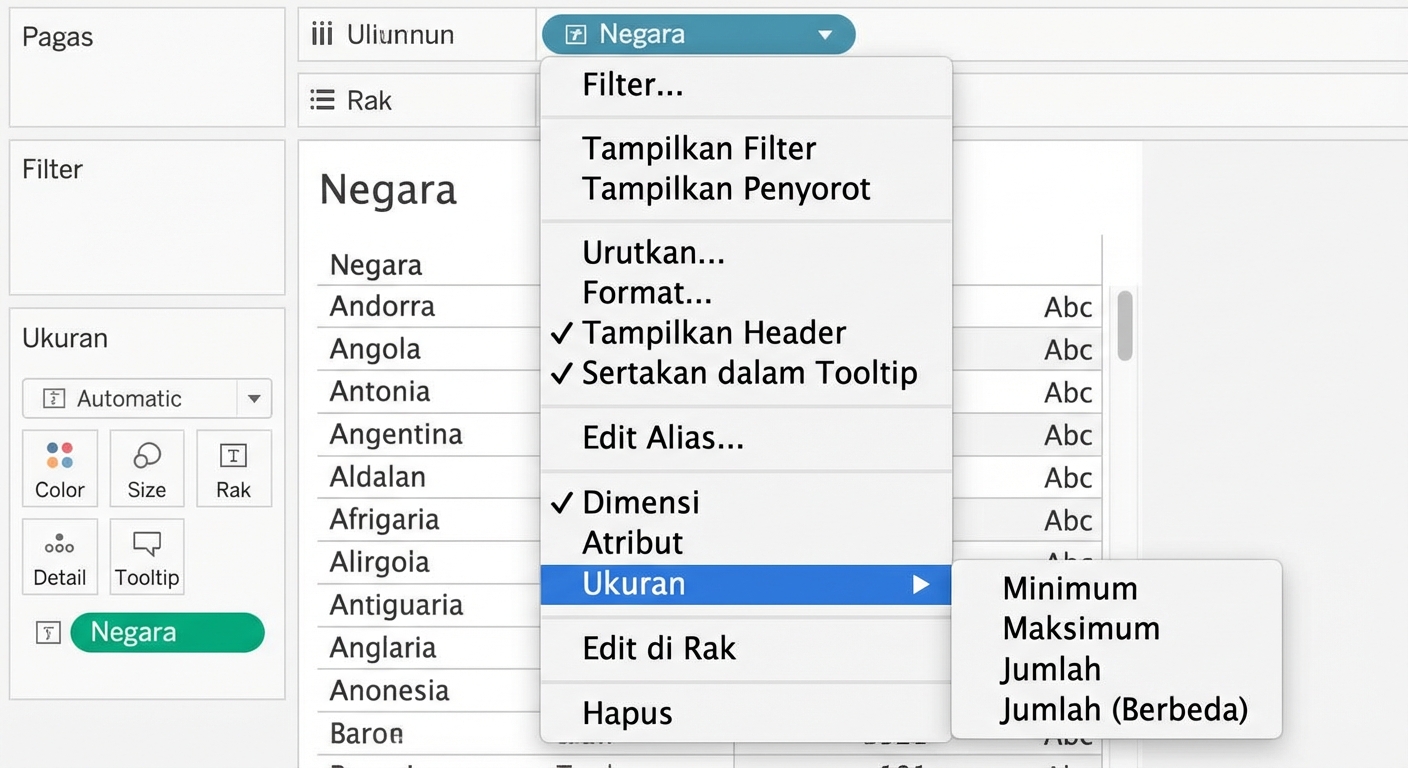Toggle Sertakan dalam Tooltip option

tap(750, 373)
